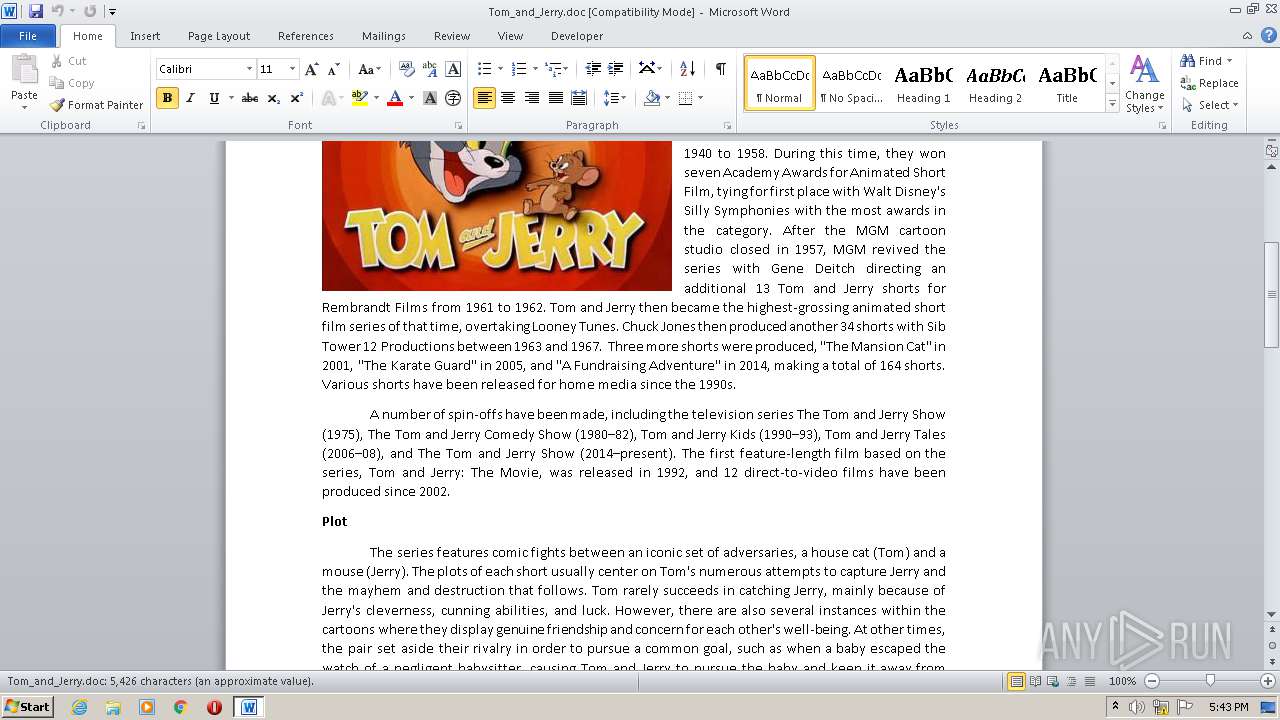
Task: Open the References tab
Action: tap(306, 36)
